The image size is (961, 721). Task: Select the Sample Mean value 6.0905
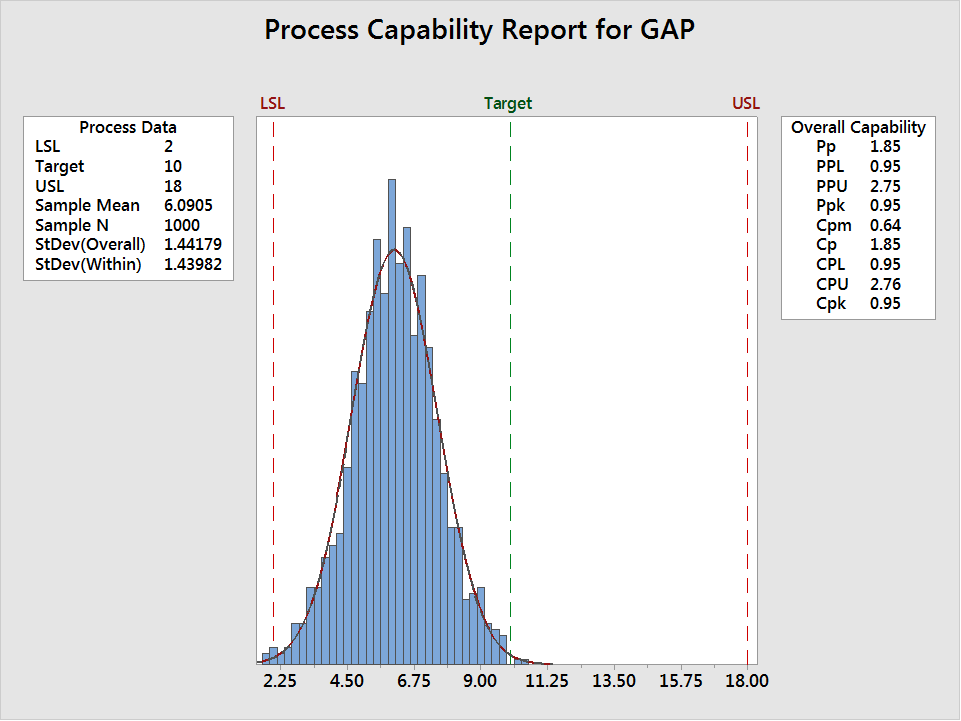(x=188, y=205)
